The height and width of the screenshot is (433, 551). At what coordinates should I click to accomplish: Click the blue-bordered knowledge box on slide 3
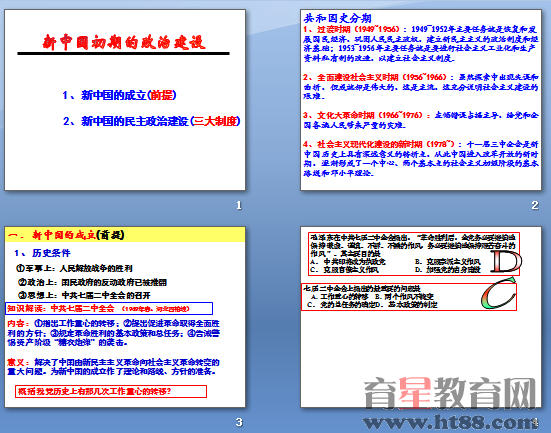[x=109, y=308]
